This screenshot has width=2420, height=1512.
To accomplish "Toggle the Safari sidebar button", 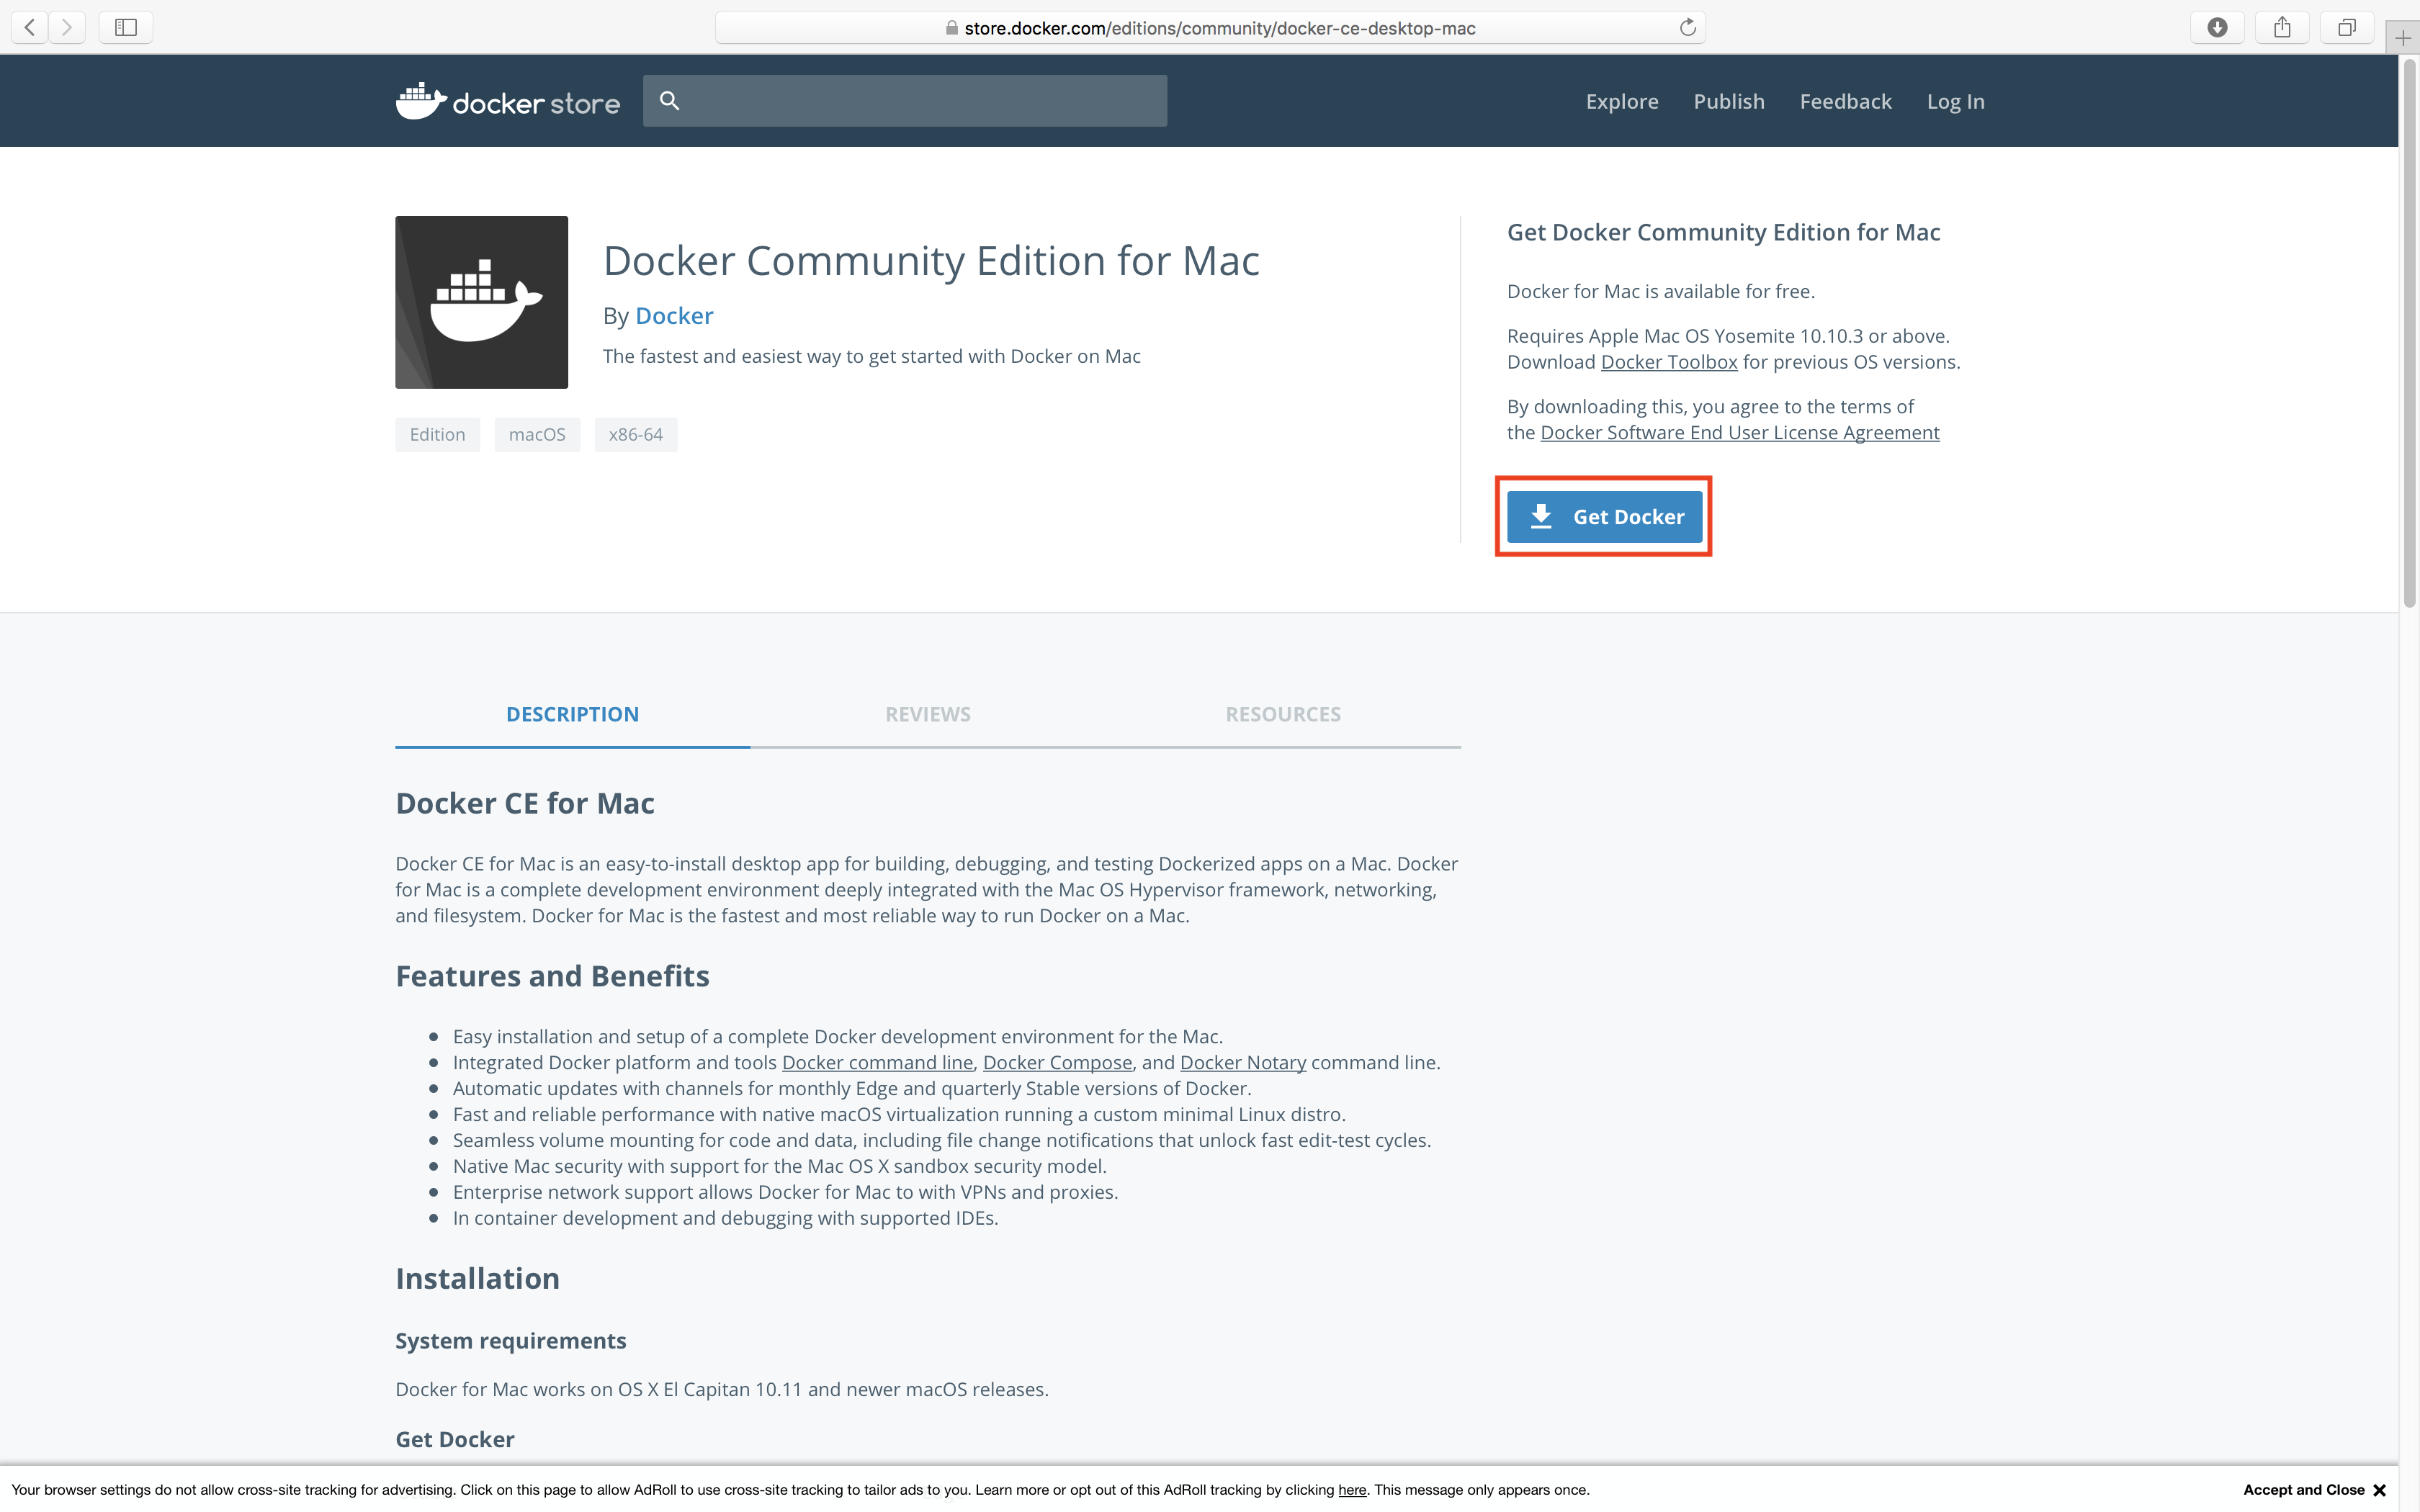I will click(126, 27).
